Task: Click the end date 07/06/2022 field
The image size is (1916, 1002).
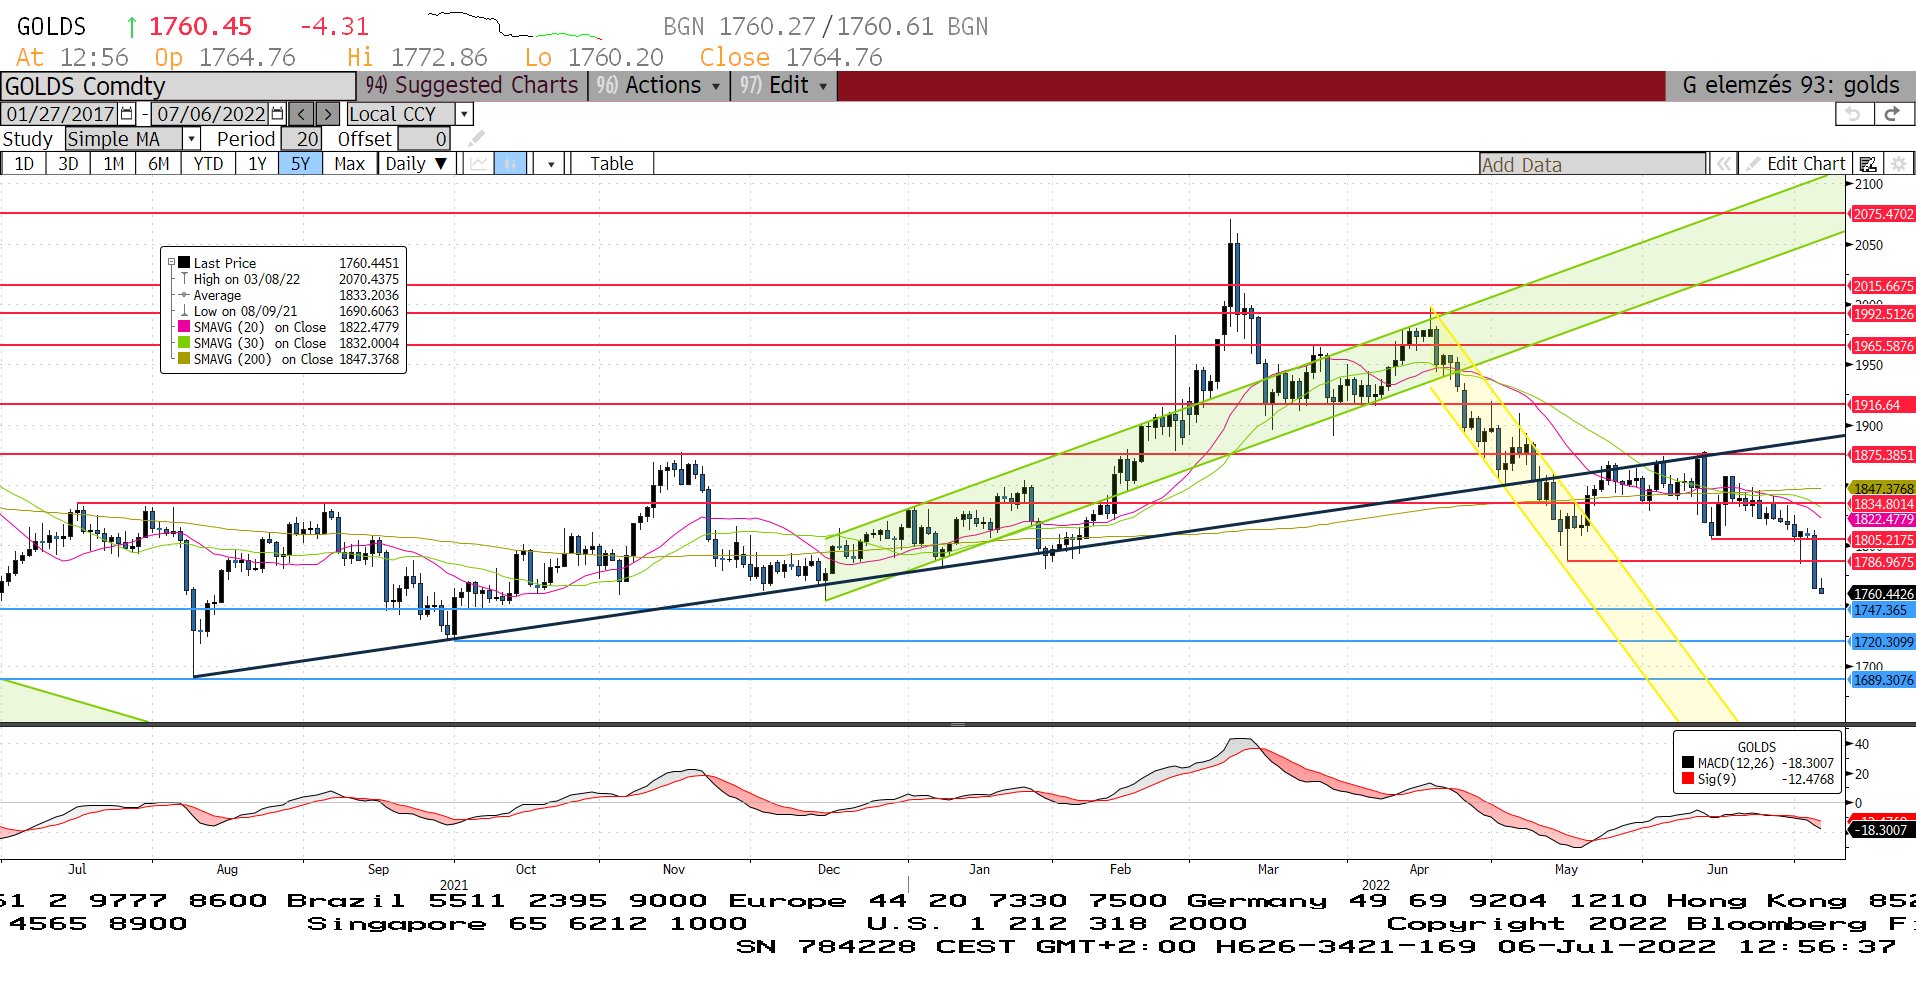Action: [211, 114]
